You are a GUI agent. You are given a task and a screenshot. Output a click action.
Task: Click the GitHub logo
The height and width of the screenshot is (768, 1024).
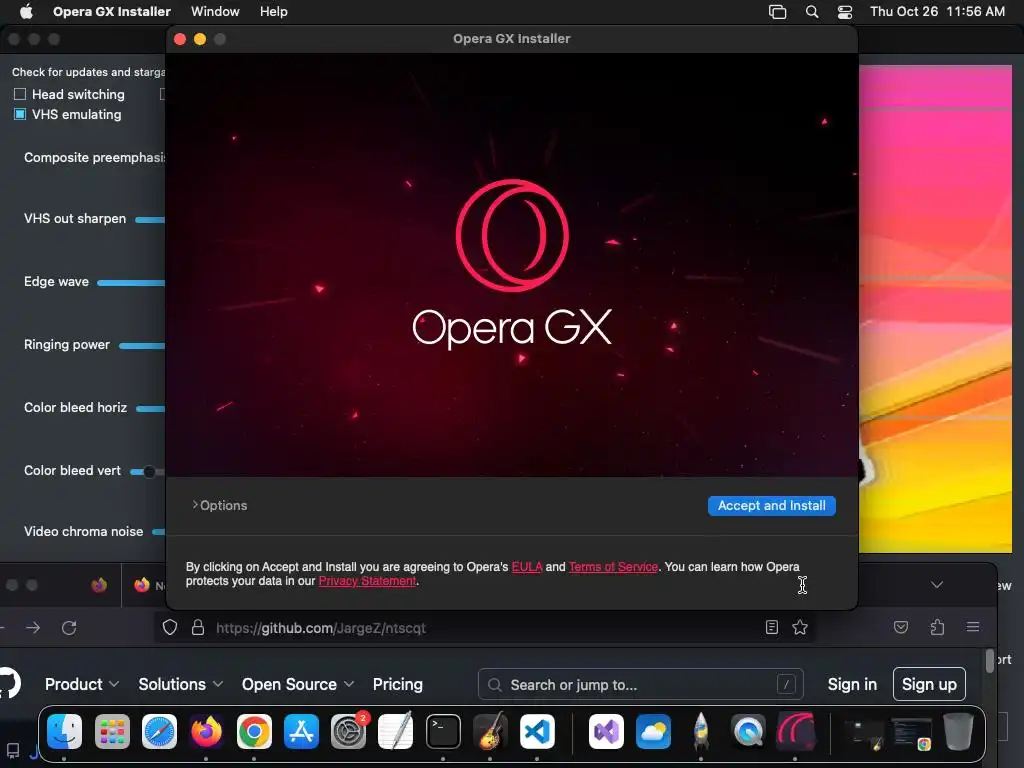(x=9, y=683)
